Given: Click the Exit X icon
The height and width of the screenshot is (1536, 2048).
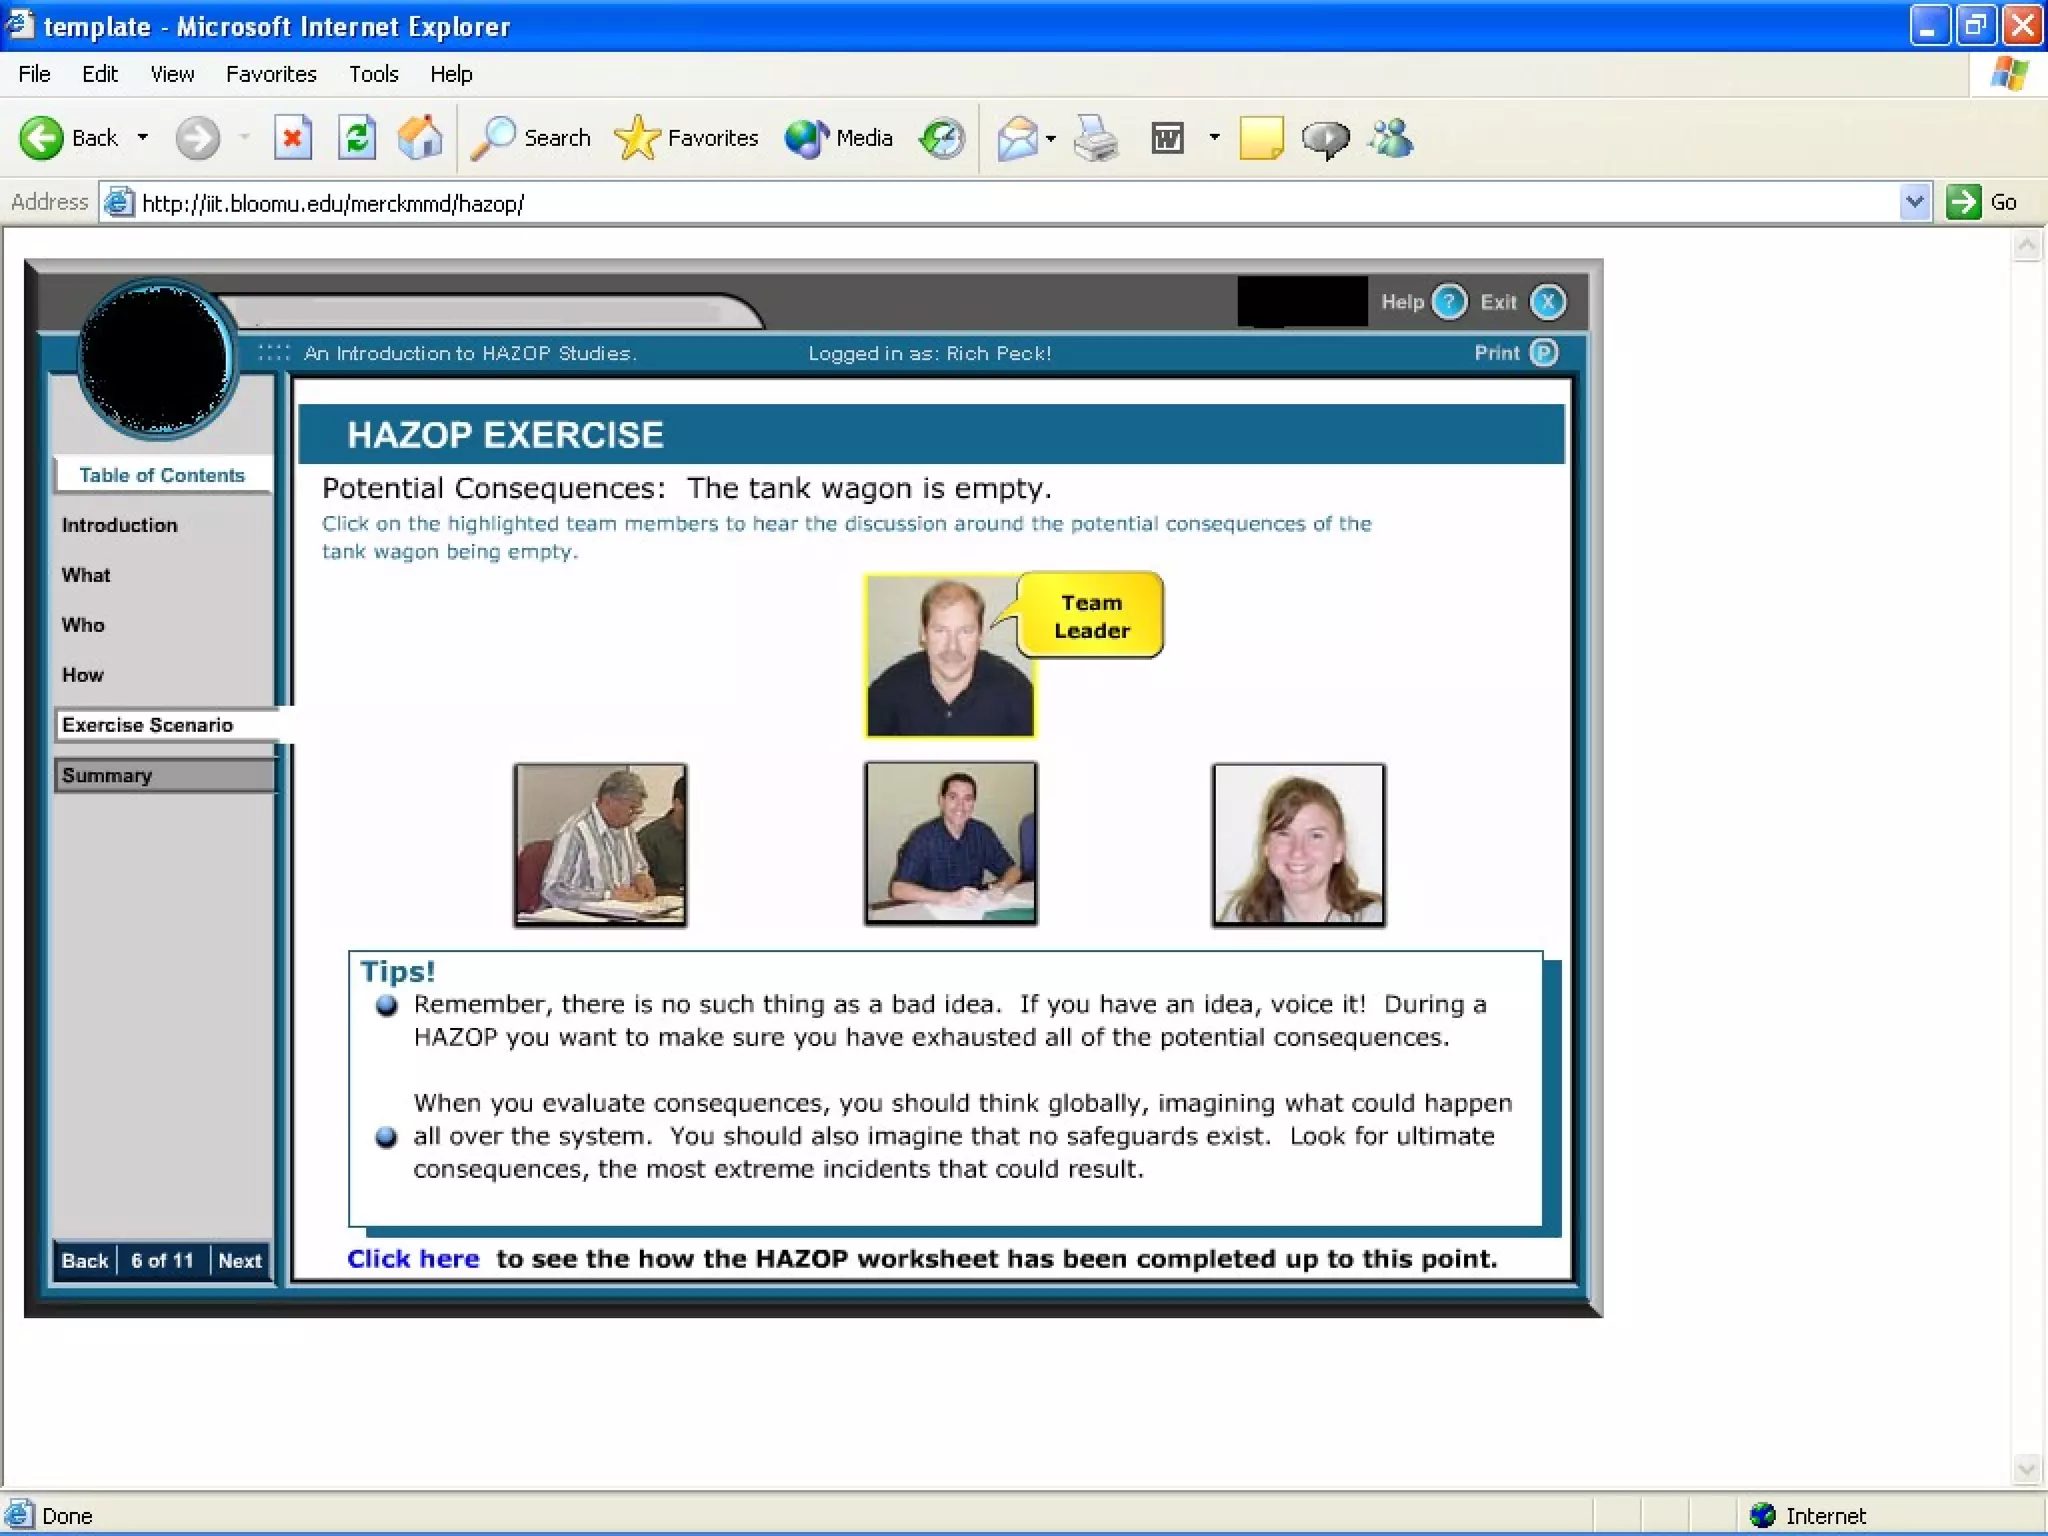Looking at the screenshot, I should click(x=1547, y=302).
